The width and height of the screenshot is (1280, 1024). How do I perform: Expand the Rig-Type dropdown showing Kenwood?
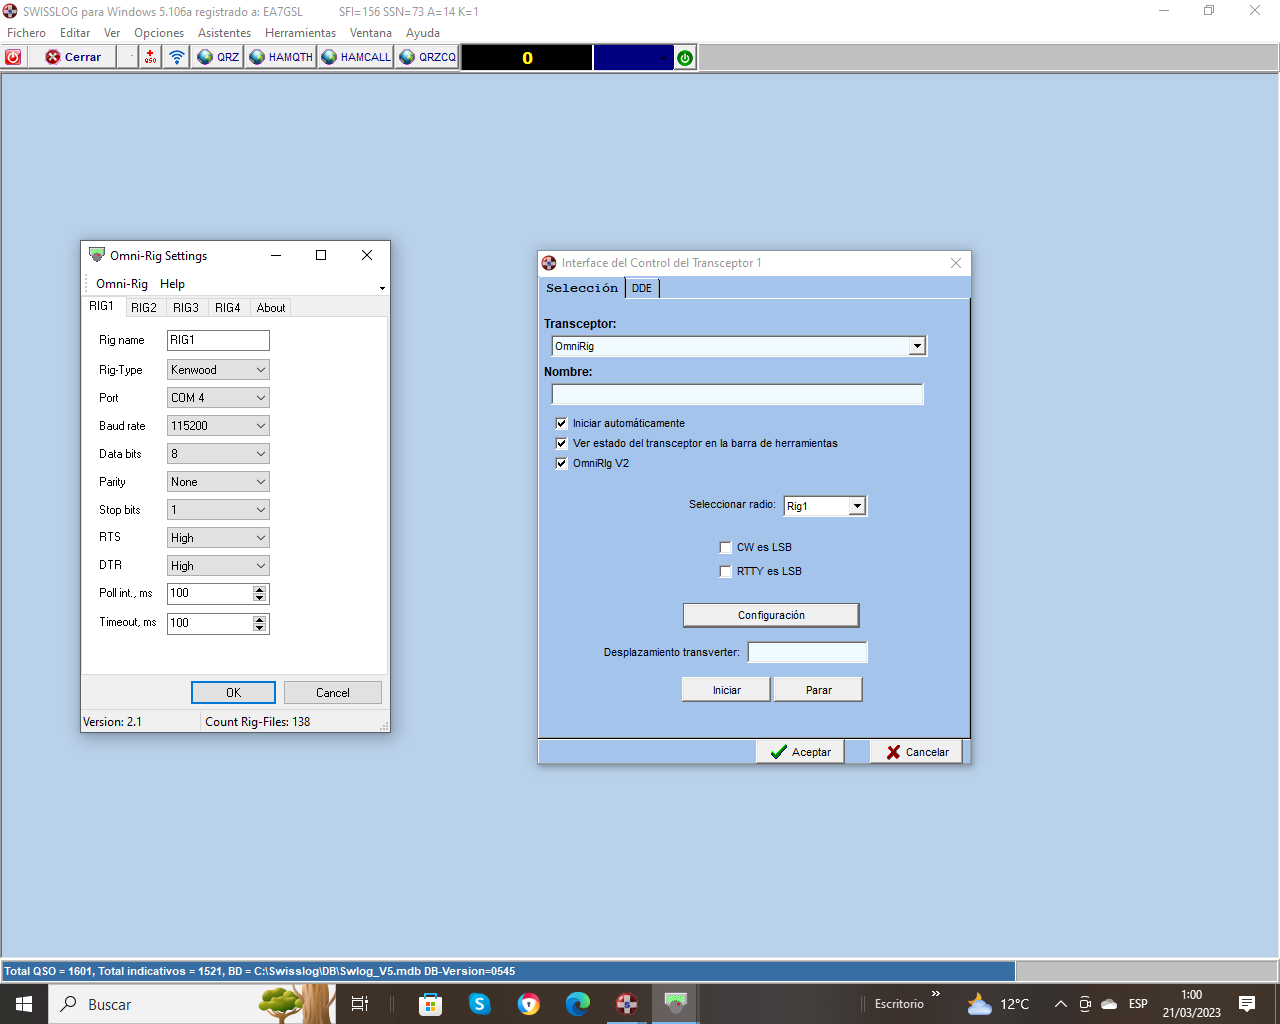[218, 370]
